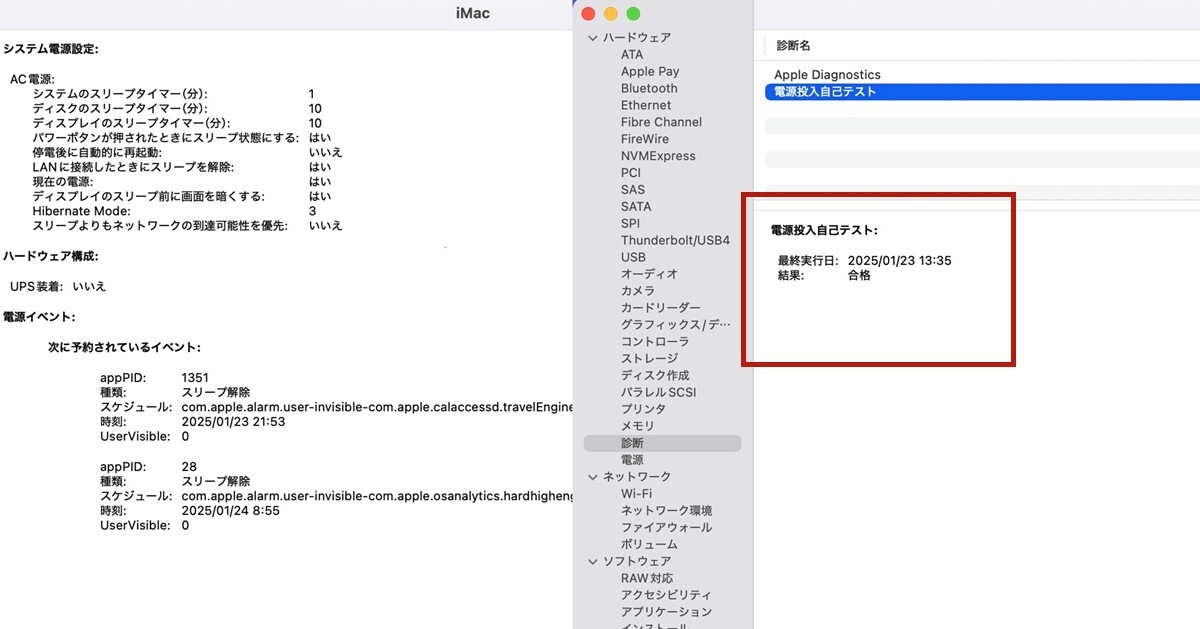Viewport: 1200px width, 629px height.
Task: Select Ethernet in the sidebar
Action: 646,105
